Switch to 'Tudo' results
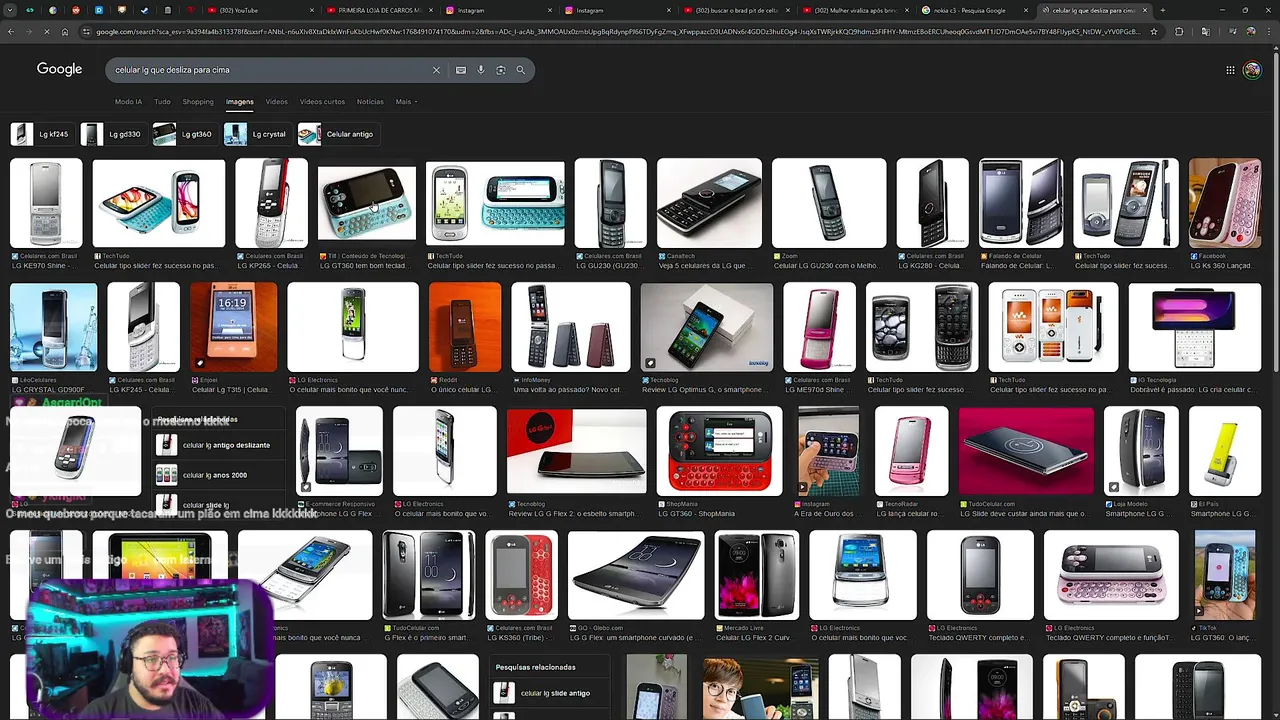This screenshot has height=720, width=1280. click(162, 102)
